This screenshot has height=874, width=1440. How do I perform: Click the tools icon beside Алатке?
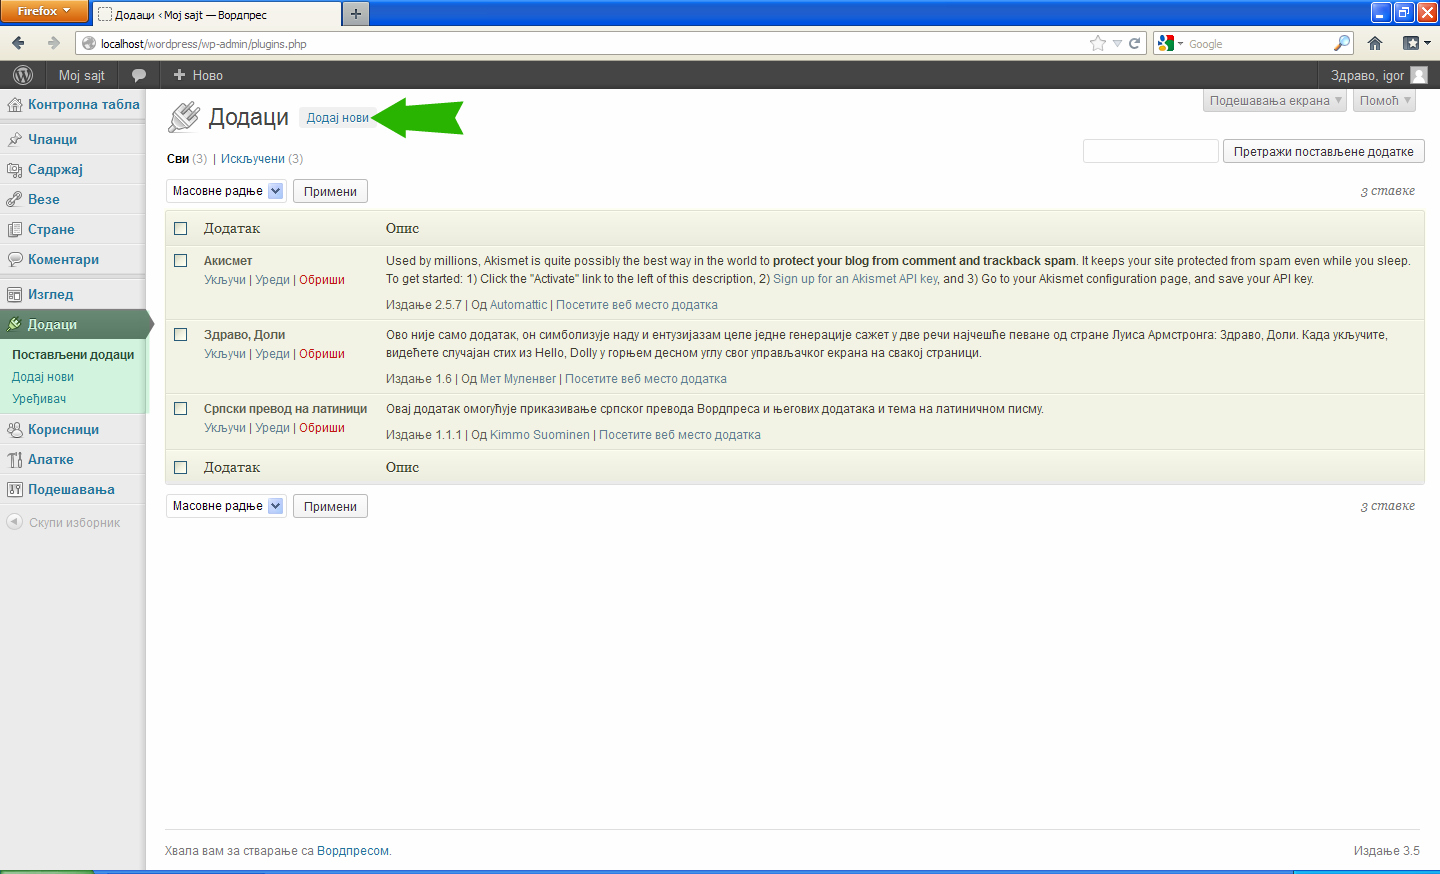pyautogui.click(x=14, y=460)
